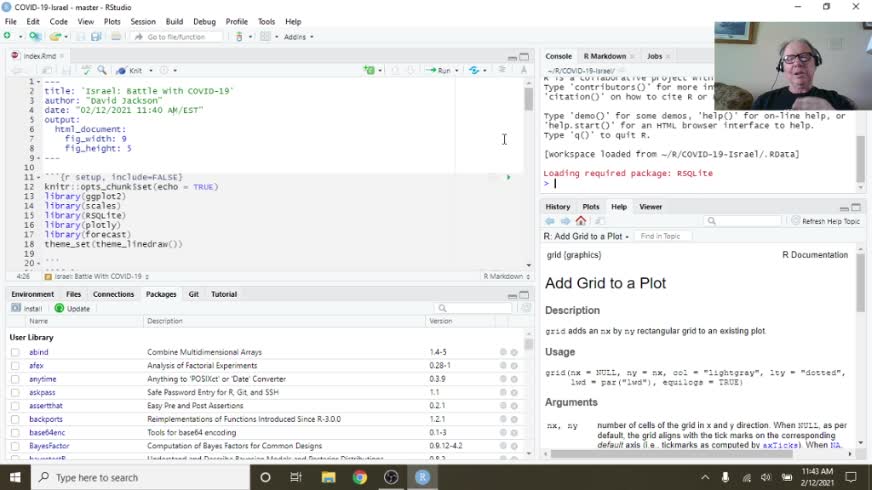
Task: Collapse the YAML header fold arrow on line 1
Action: (38, 82)
